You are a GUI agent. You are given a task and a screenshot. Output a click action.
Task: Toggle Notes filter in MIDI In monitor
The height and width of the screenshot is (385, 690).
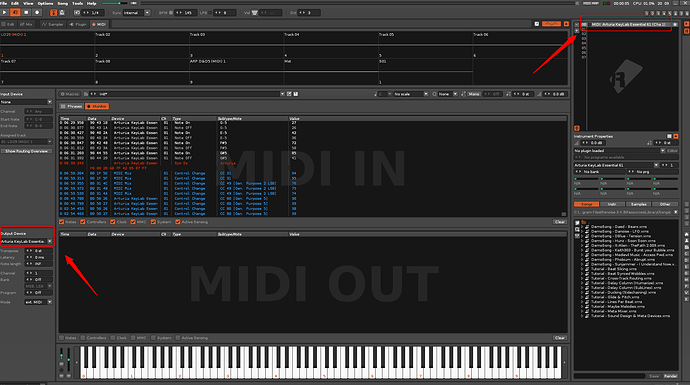(62, 222)
